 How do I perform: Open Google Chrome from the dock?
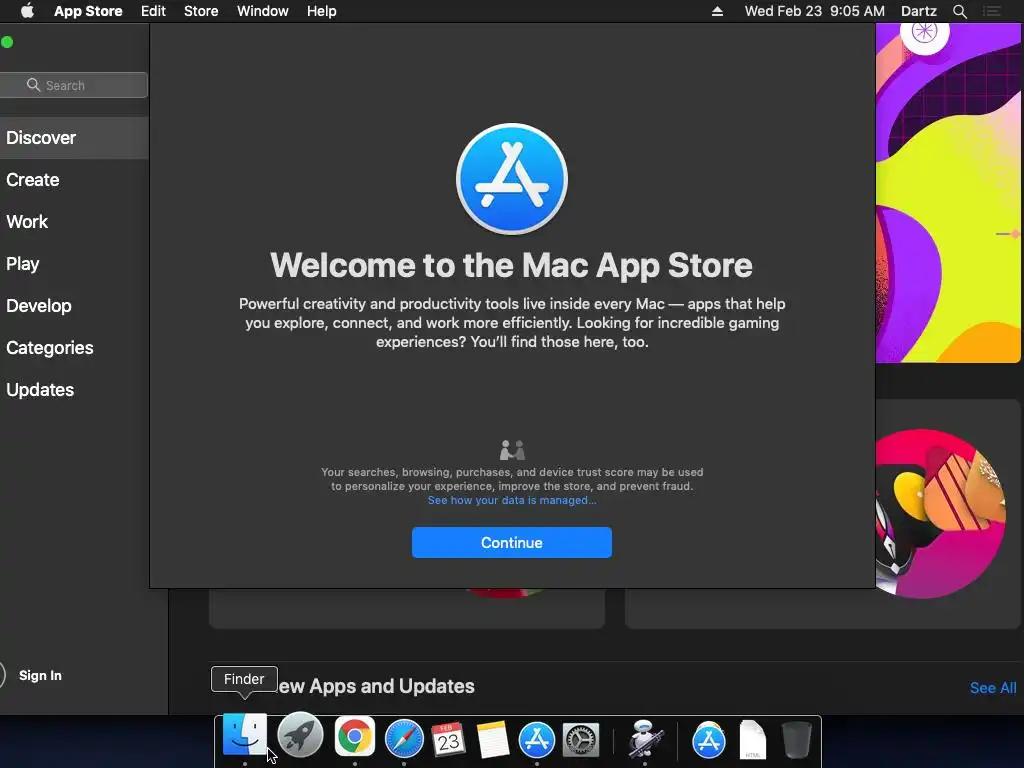pos(355,737)
